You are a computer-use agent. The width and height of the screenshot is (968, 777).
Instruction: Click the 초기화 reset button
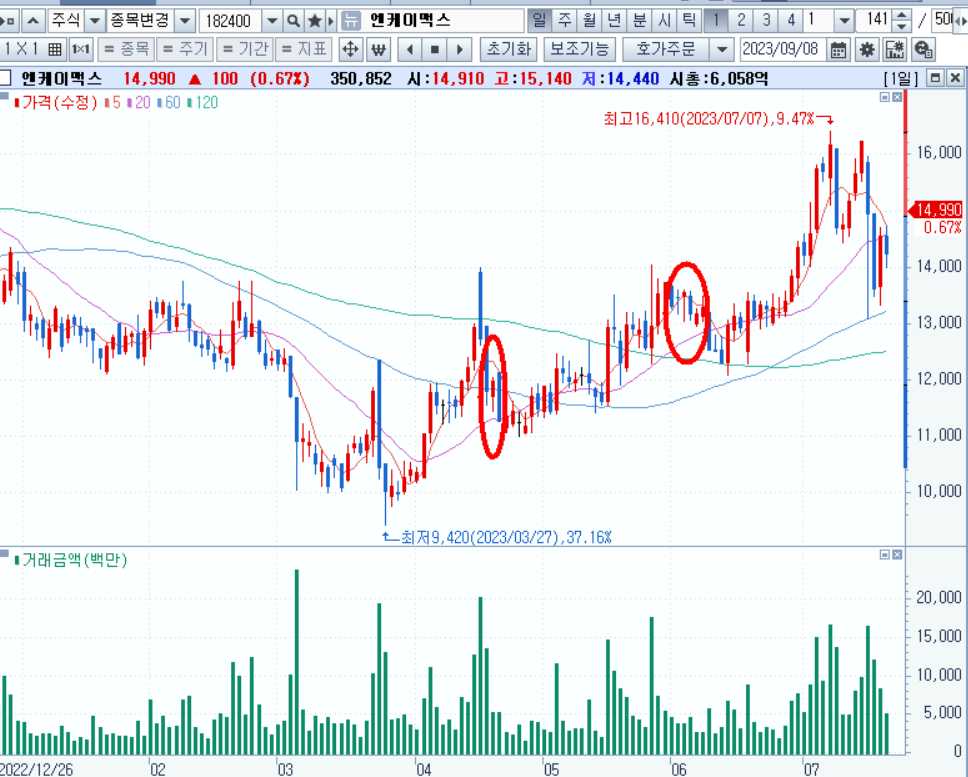pos(509,49)
